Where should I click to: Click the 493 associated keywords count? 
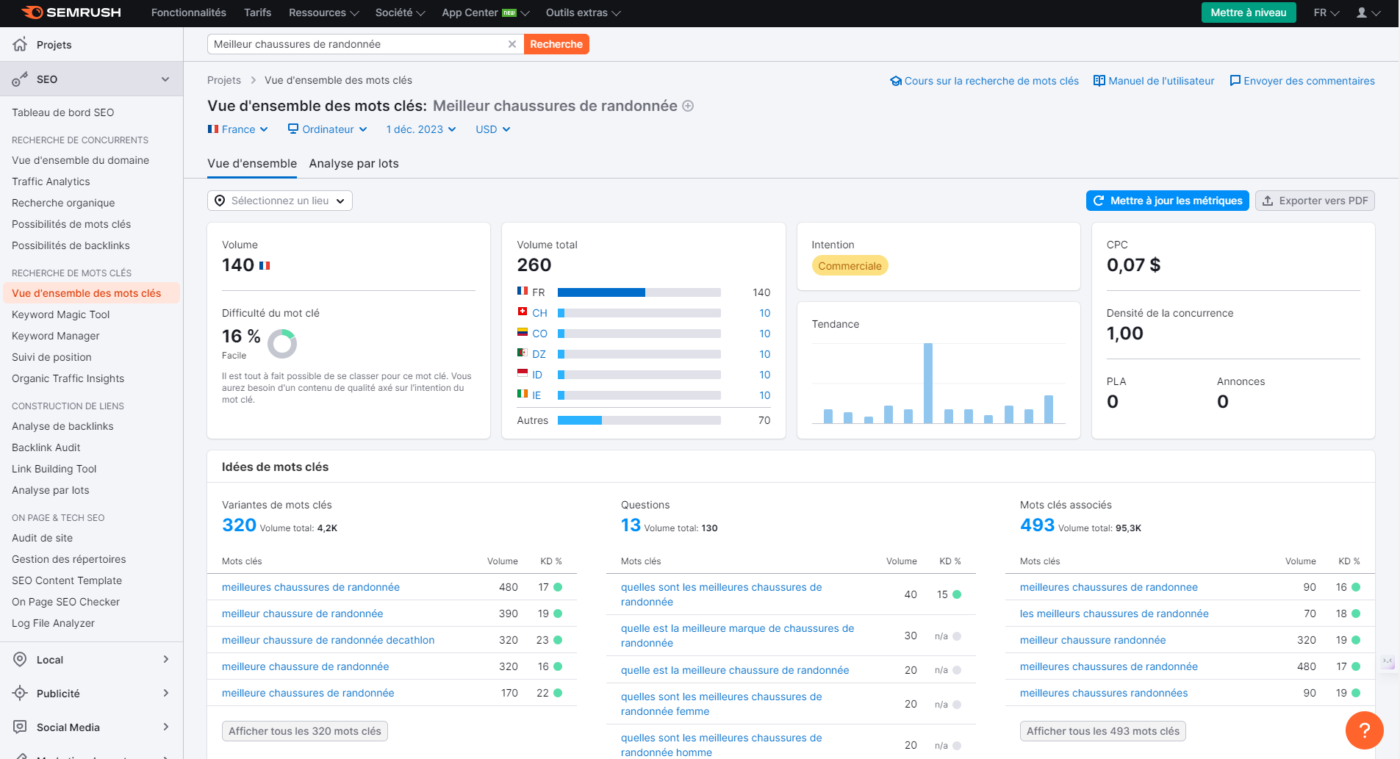tap(1037, 525)
